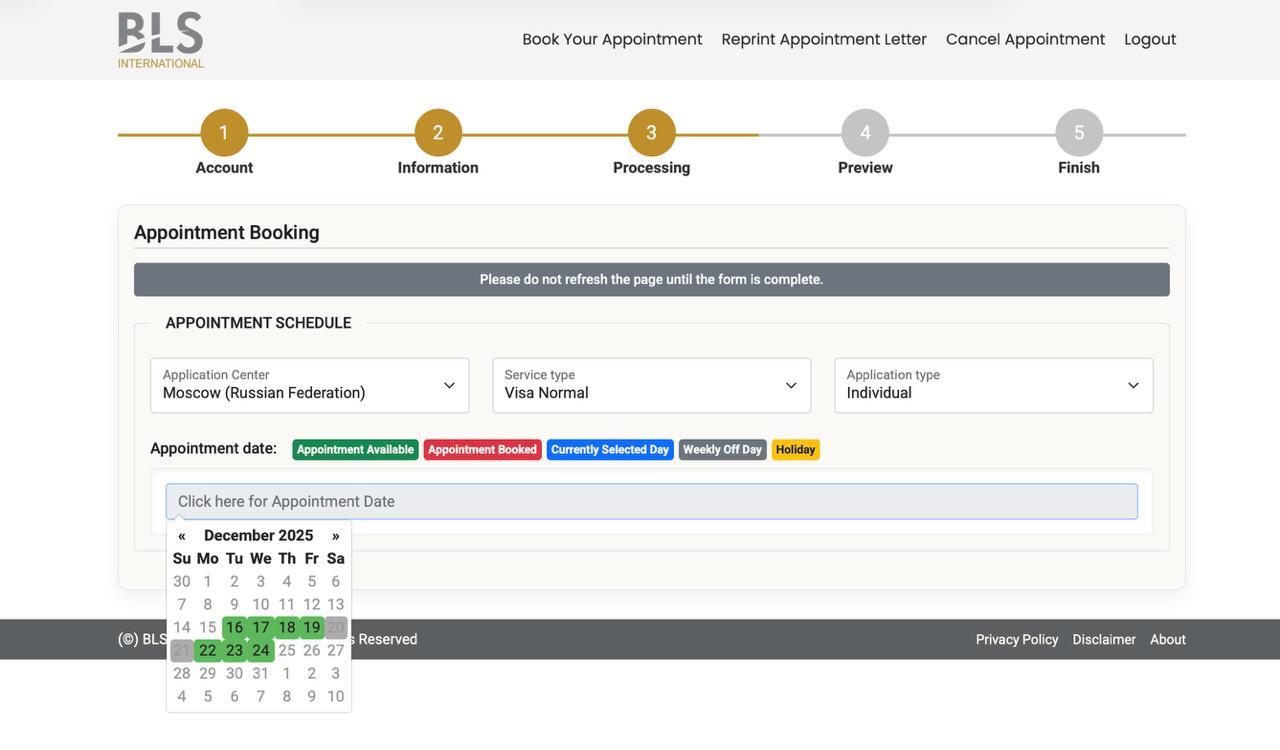Open the Privacy Policy link
Screen dimensions: 1280x750
click(x=1017, y=640)
